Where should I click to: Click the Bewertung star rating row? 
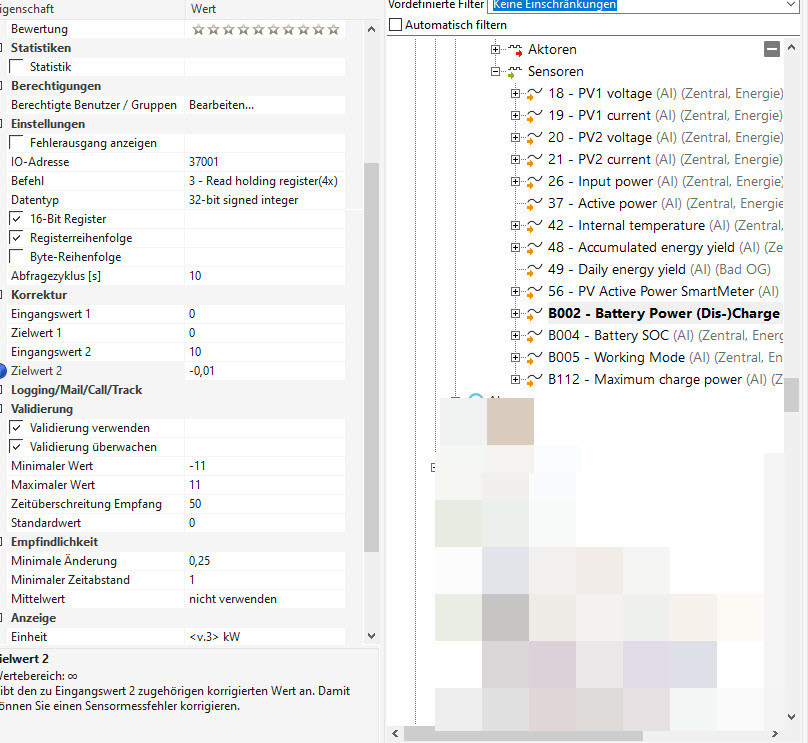266,29
